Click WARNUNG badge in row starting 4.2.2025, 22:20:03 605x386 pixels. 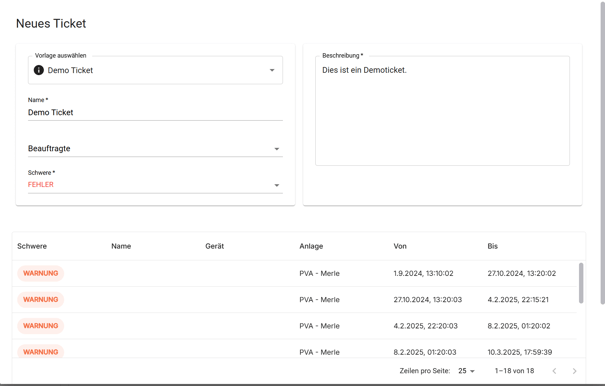point(41,326)
